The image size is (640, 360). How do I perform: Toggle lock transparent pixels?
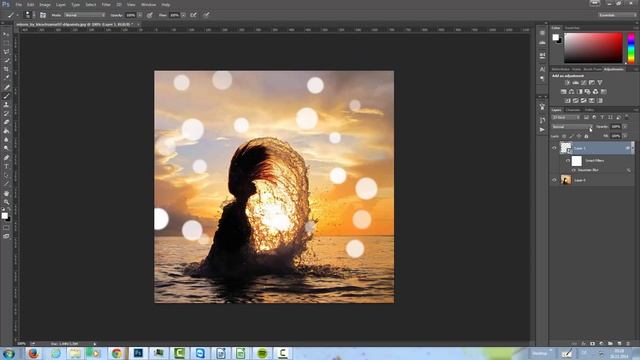pos(564,136)
